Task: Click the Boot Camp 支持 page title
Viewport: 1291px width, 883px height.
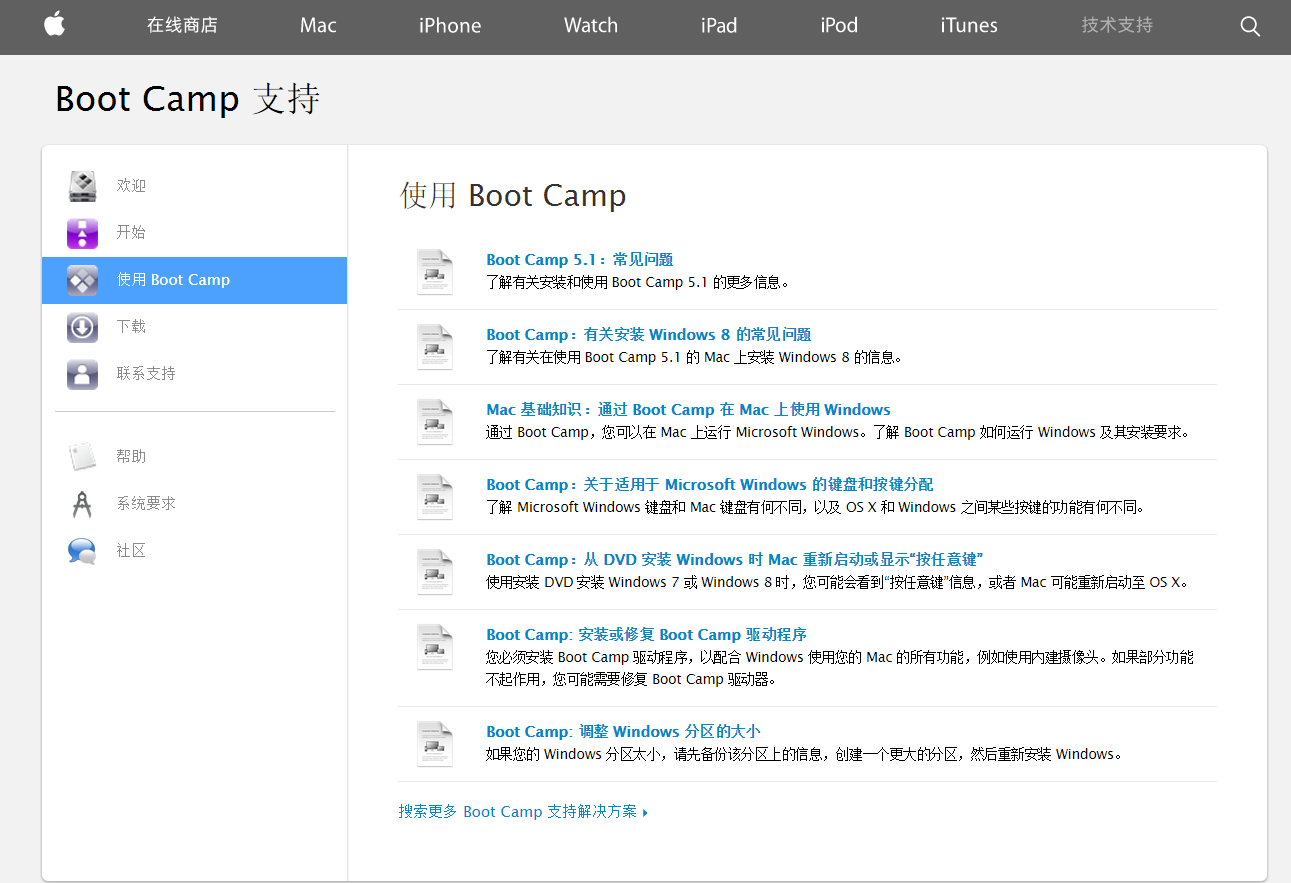Action: [x=188, y=99]
